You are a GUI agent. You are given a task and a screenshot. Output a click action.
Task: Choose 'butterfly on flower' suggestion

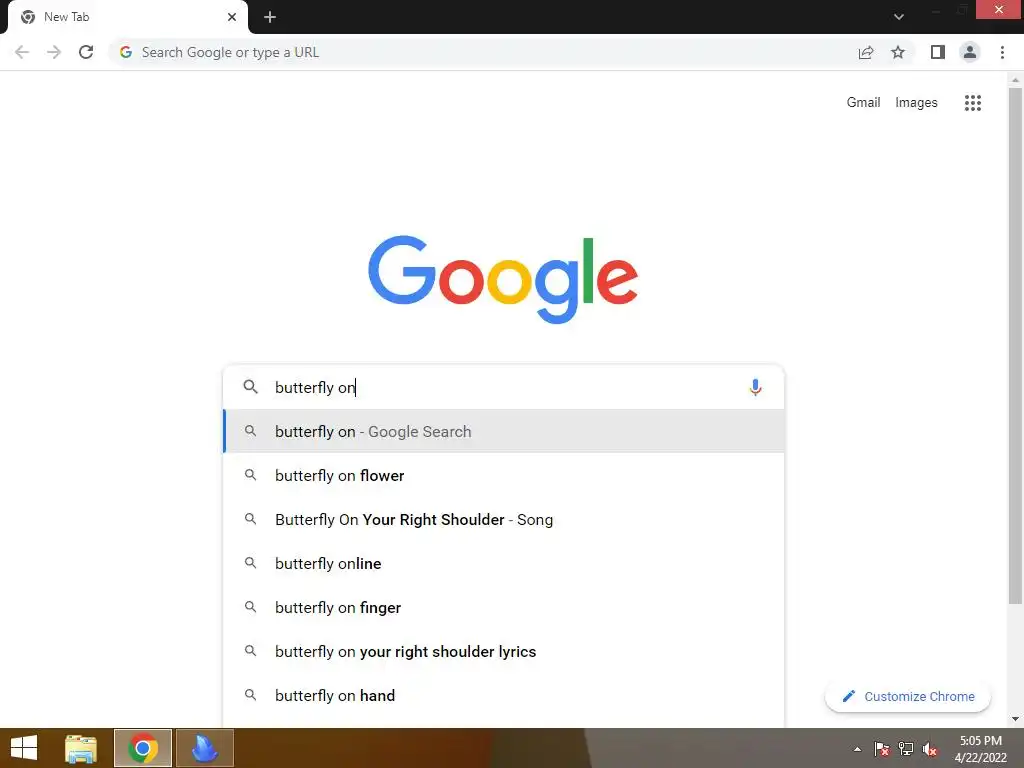504,475
